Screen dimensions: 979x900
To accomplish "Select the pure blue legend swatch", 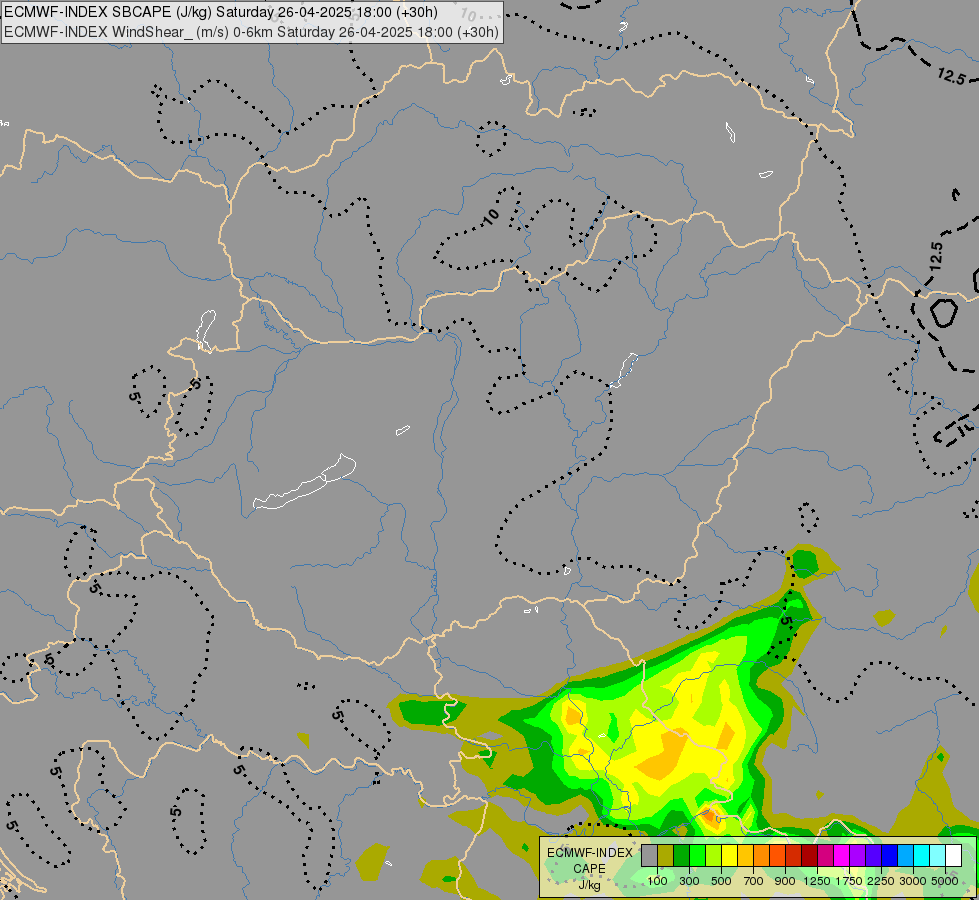I will tap(889, 855).
